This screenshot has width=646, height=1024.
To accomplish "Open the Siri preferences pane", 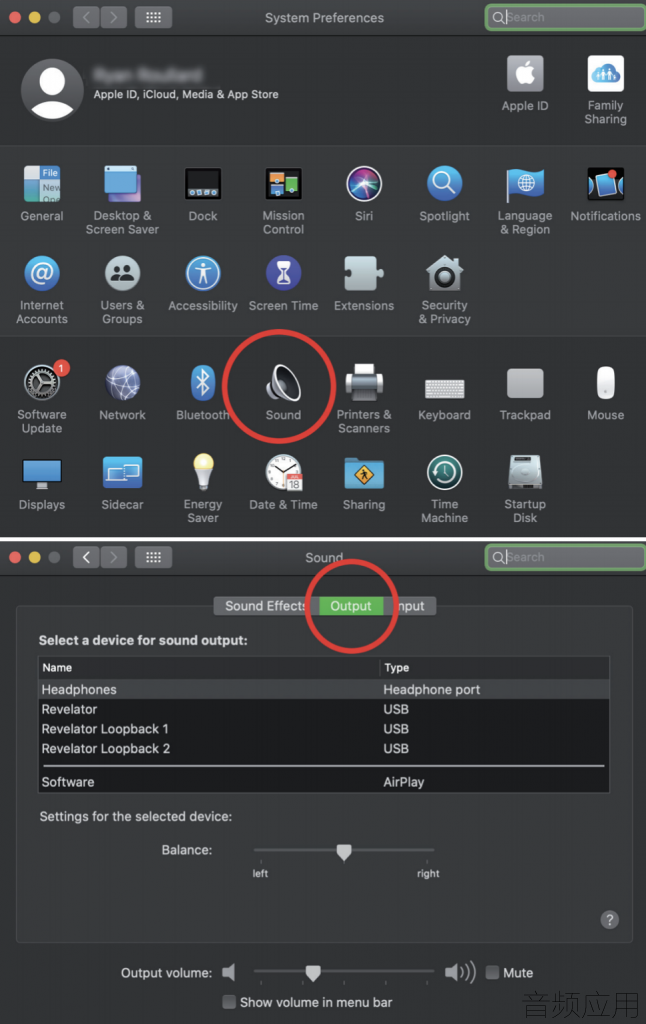I will point(364,194).
